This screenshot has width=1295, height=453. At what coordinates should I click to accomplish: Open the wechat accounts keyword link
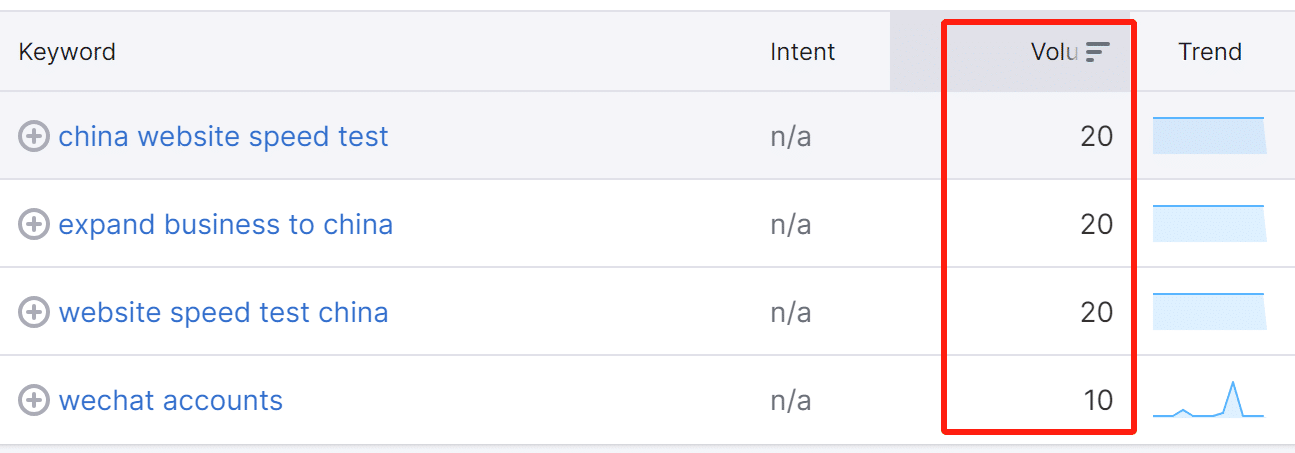[170, 400]
